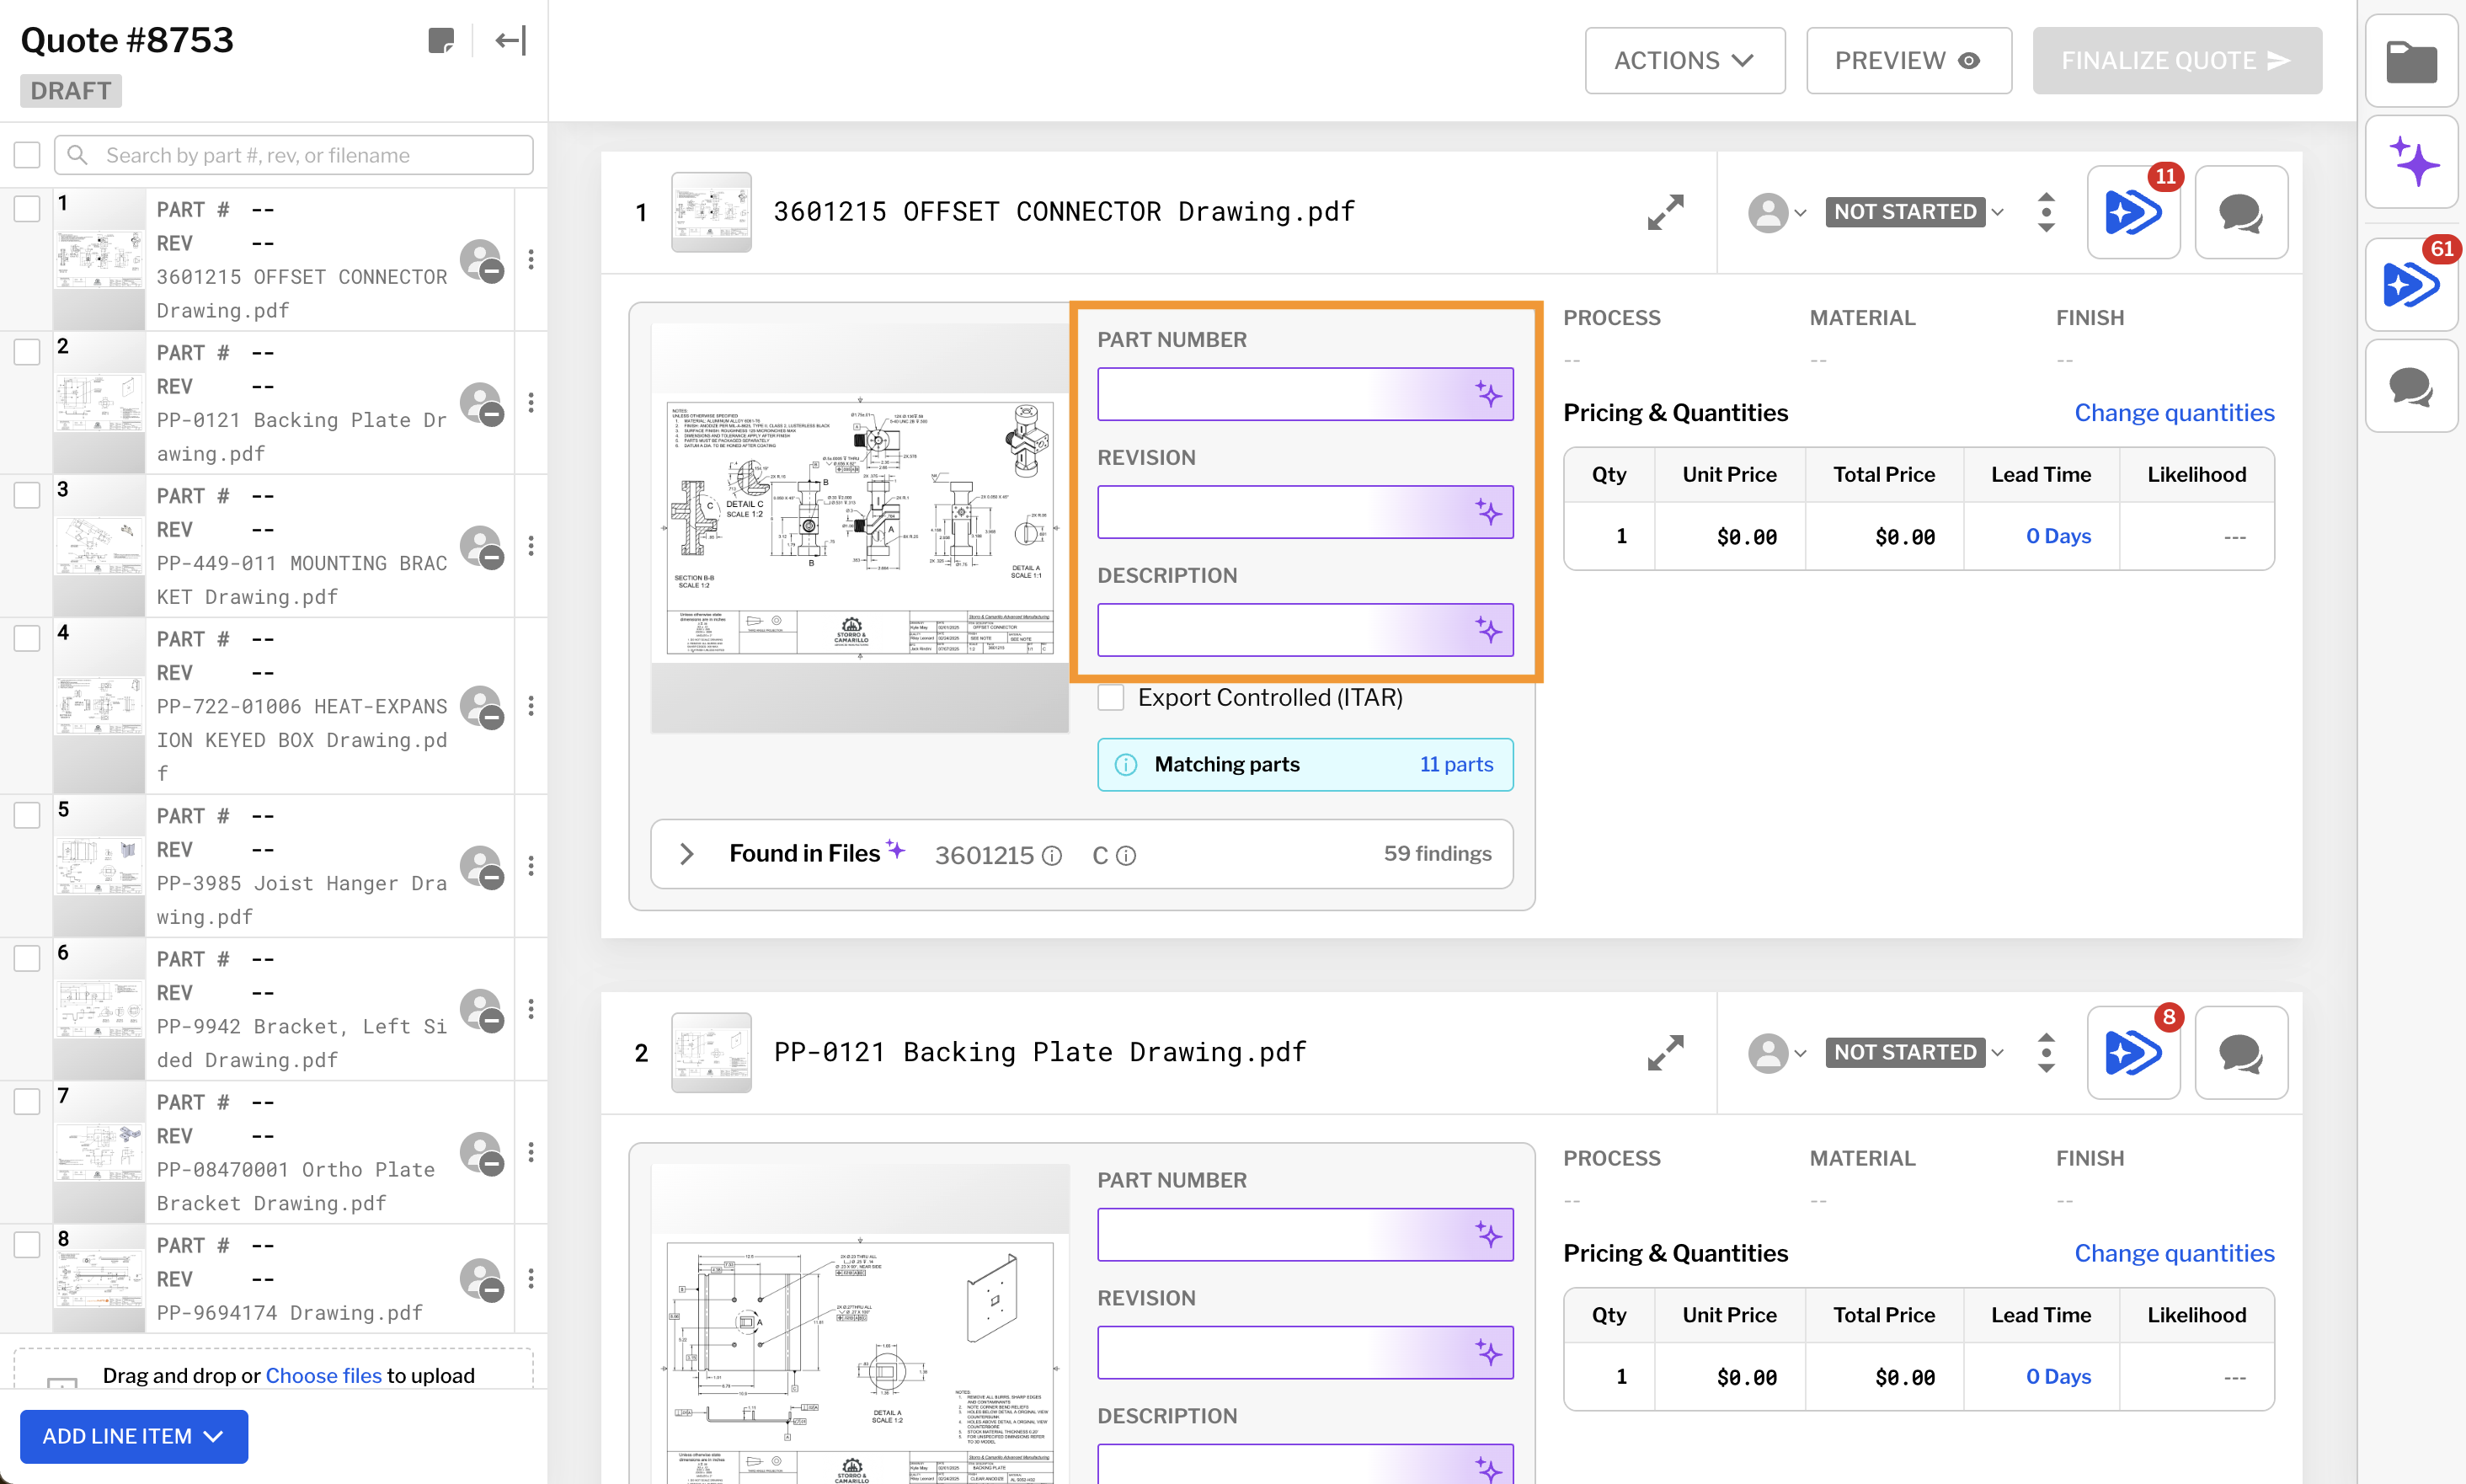Open NOT STARTED status dropdown for line item 1

(x=1915, y=212)
